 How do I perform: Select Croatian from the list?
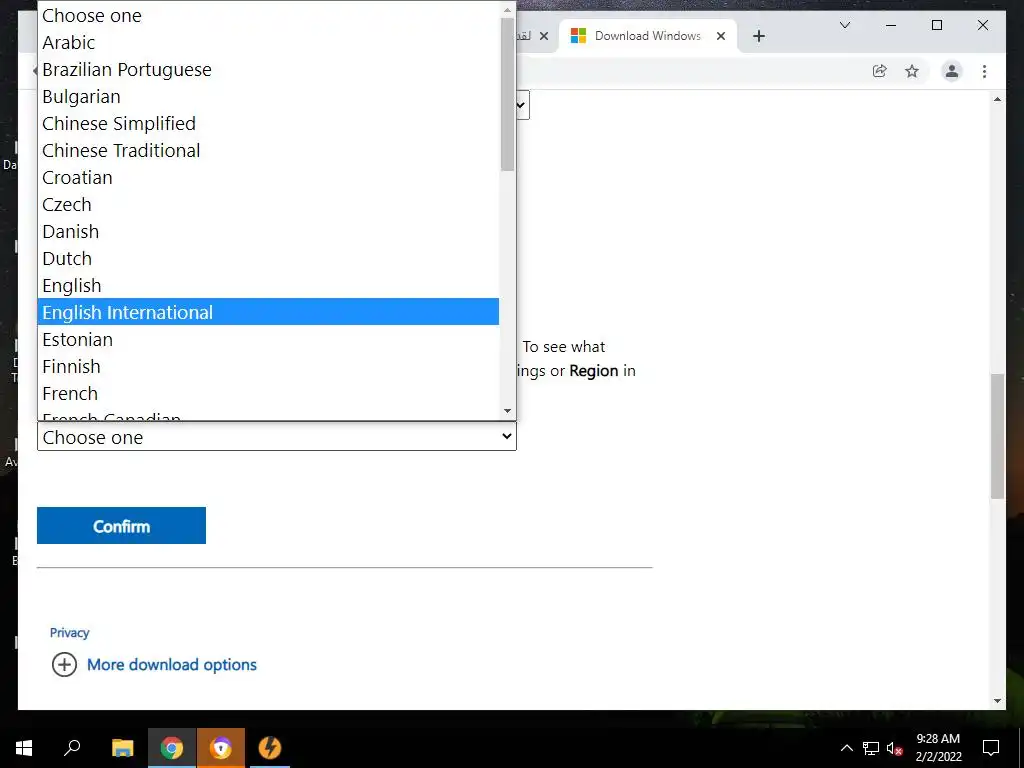[268, 178]
